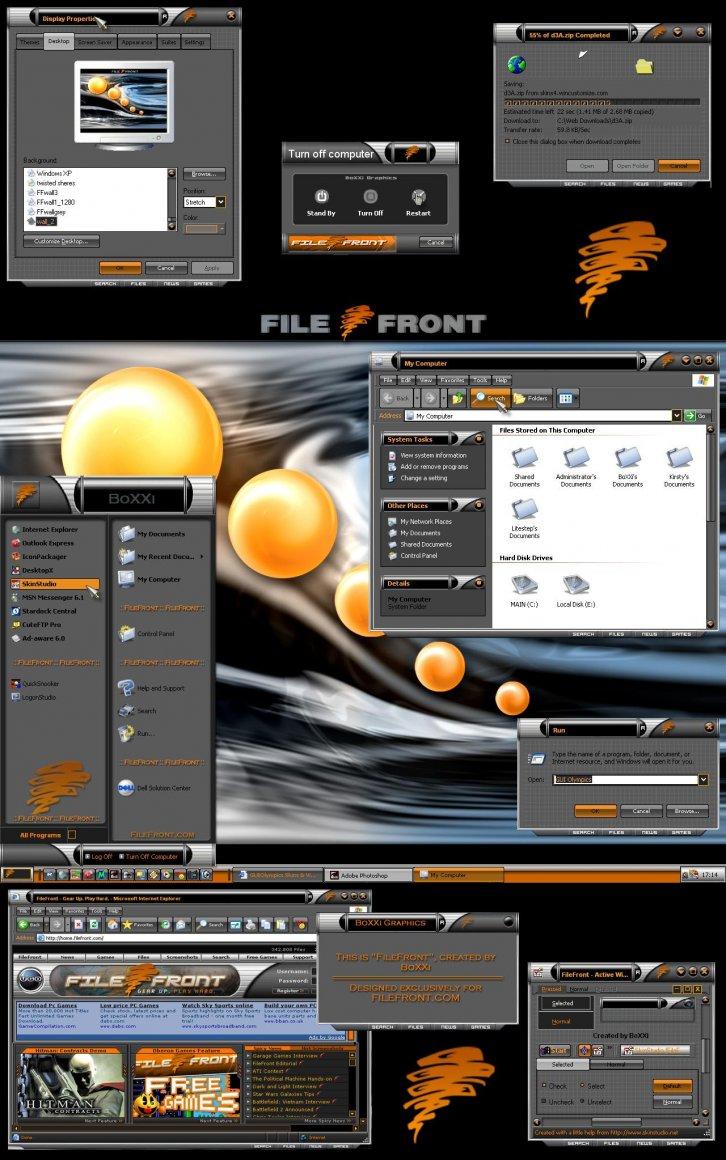
Task: Click the Adobe Photoshop taskbar button
Action: tap(367, 875)
